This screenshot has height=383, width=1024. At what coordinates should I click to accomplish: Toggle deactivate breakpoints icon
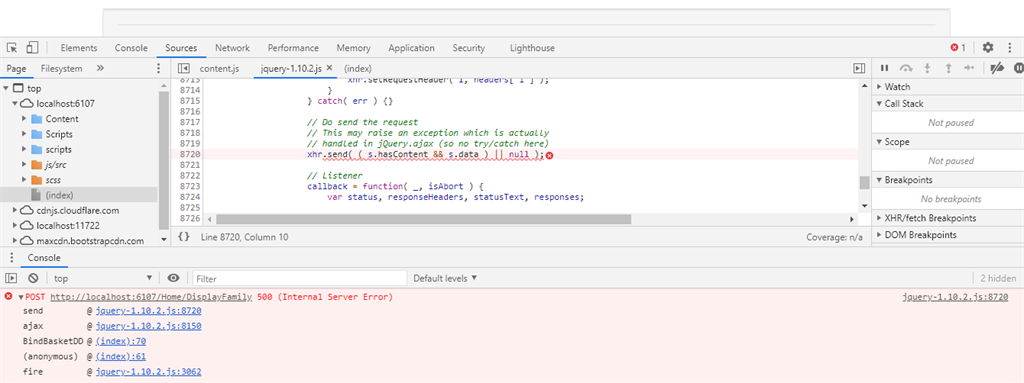click(997, 68)
